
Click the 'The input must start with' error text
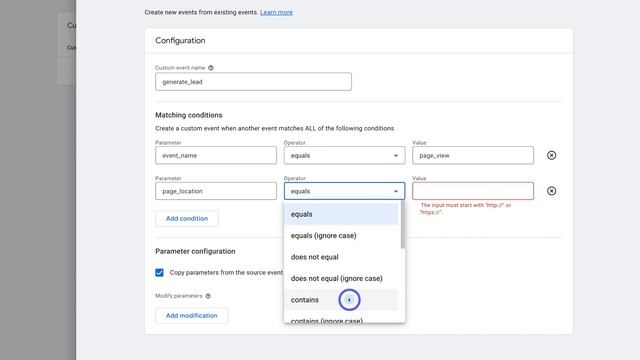465,209
